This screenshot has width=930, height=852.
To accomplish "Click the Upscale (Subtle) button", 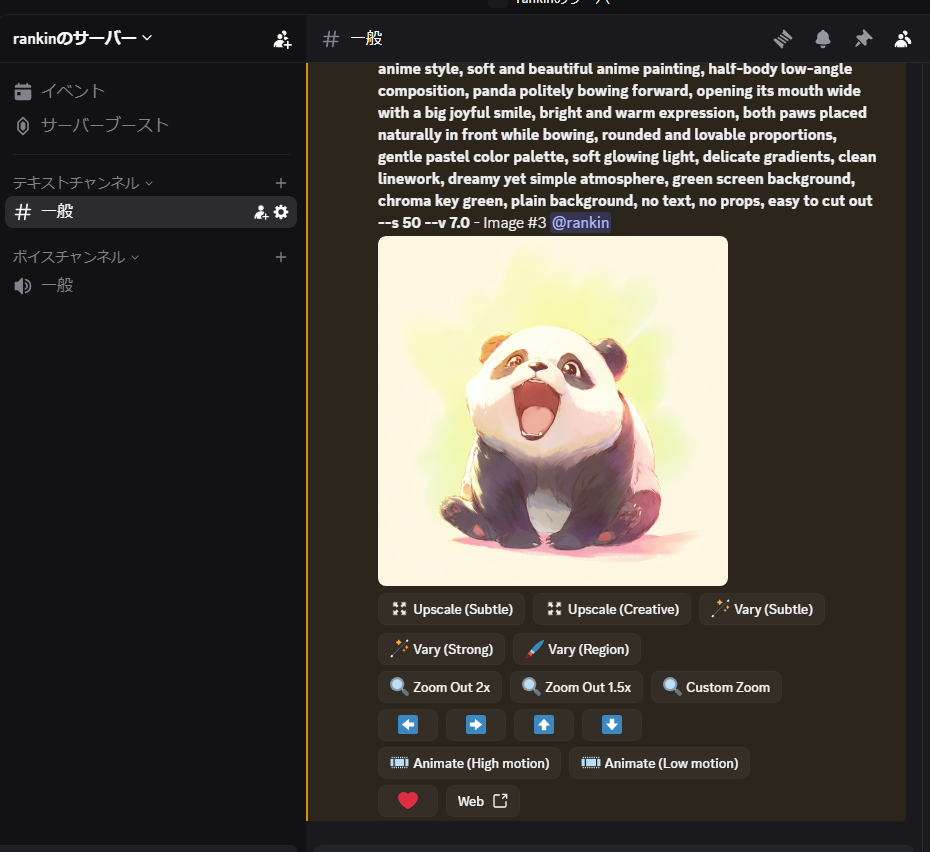I will [451, 609].
